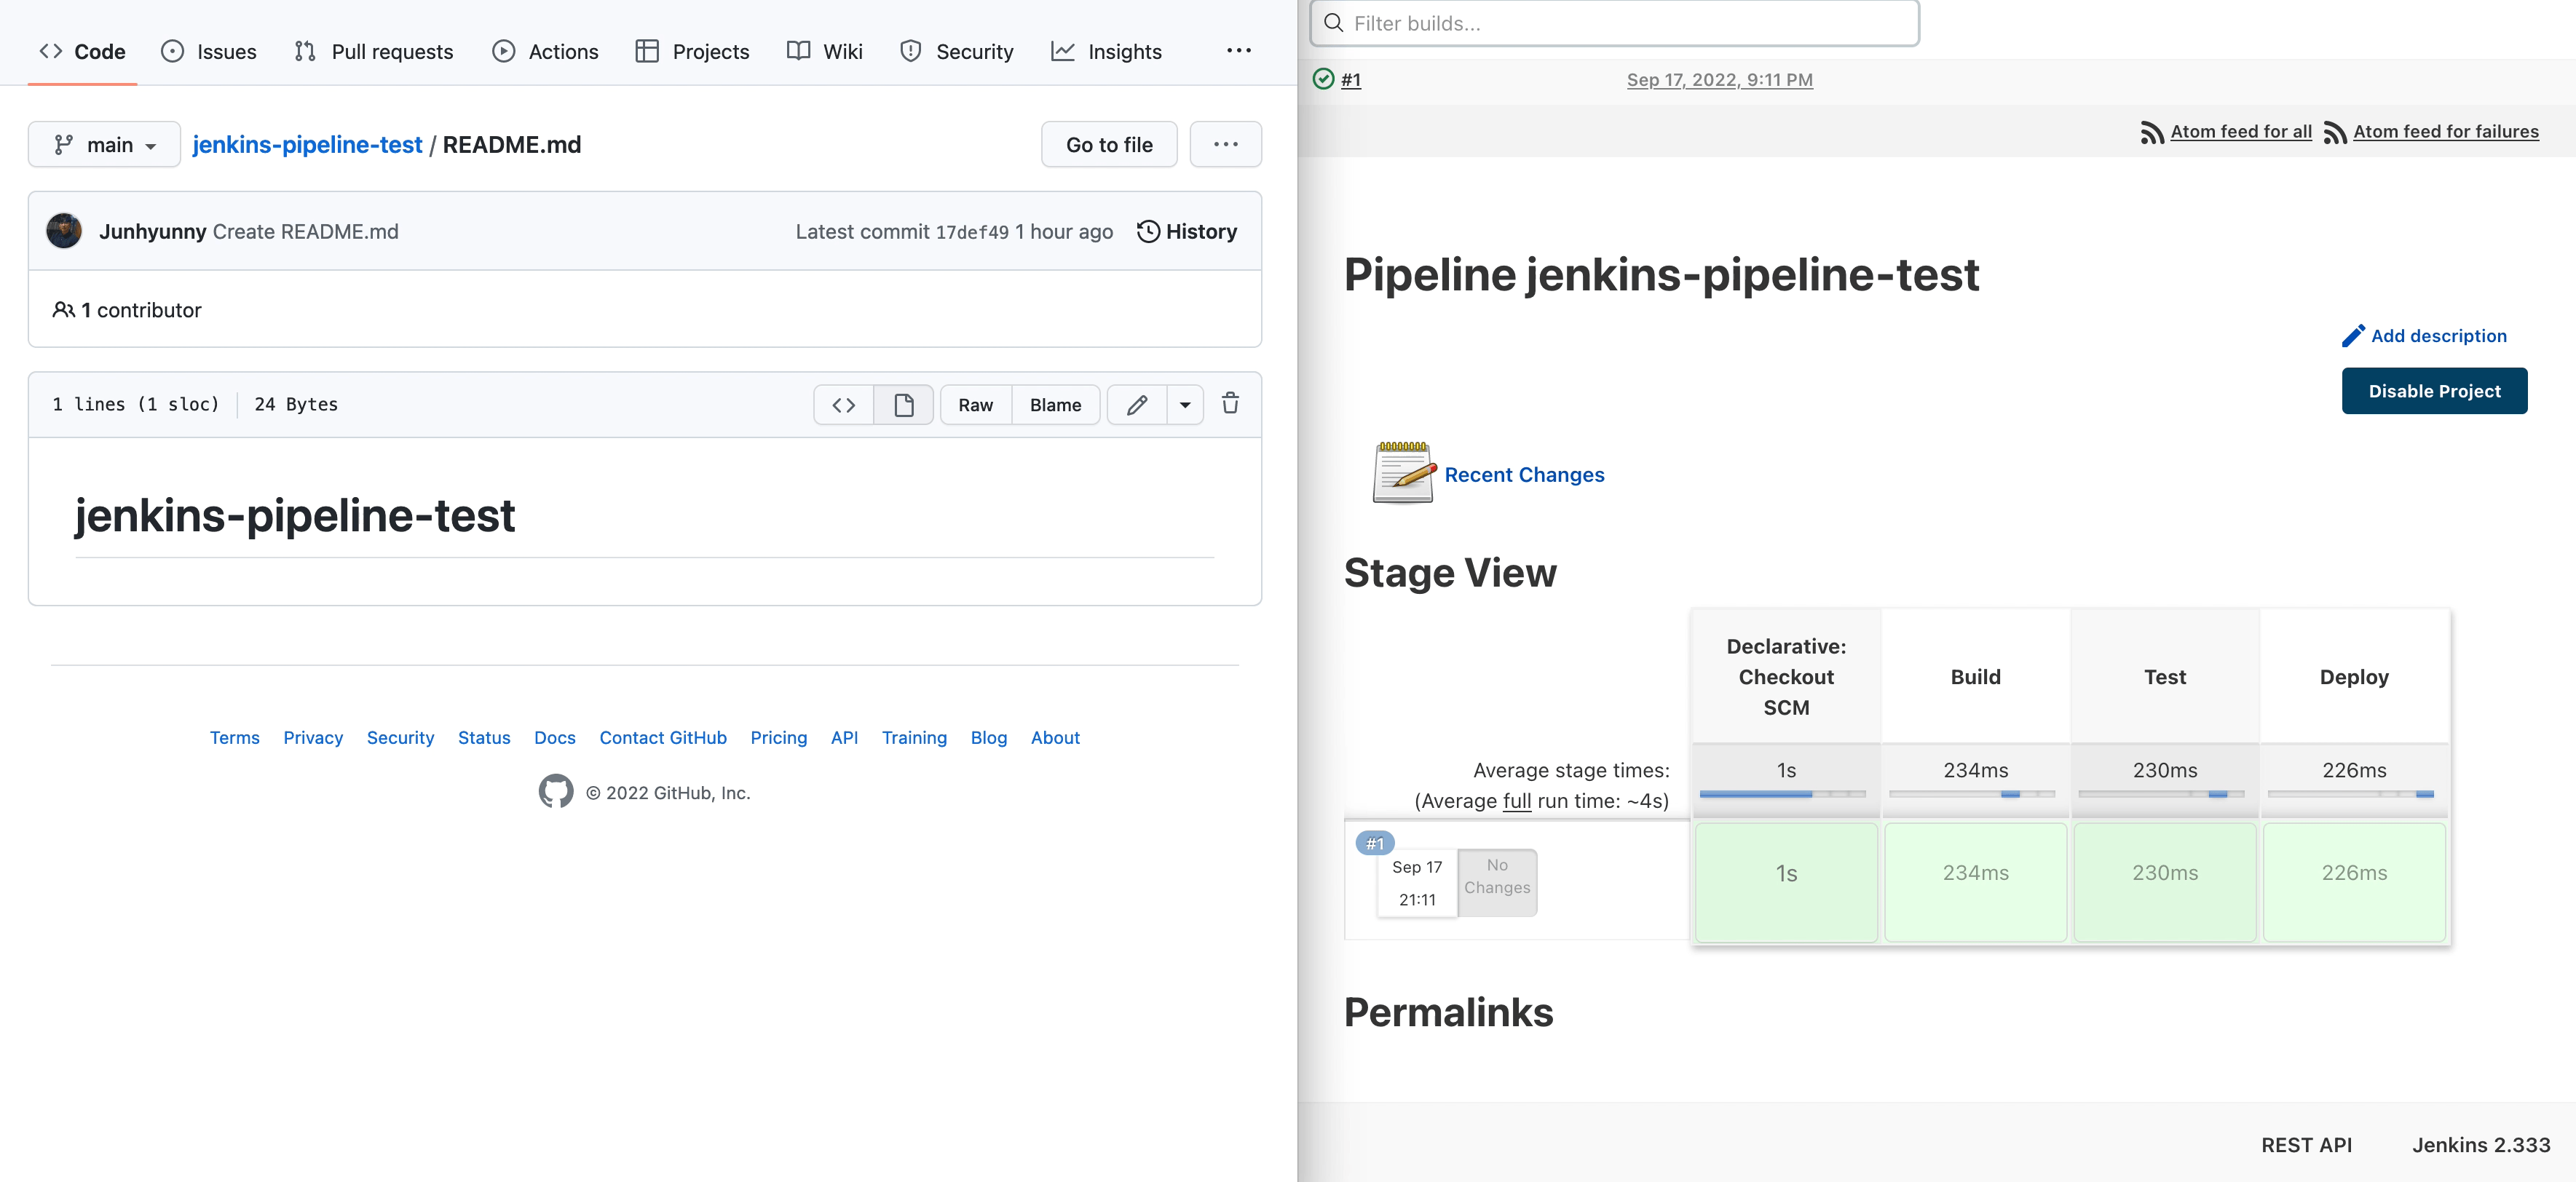Click the Filter builds search field
The image size is (2576, 1182).
(x=1614, y=23)
